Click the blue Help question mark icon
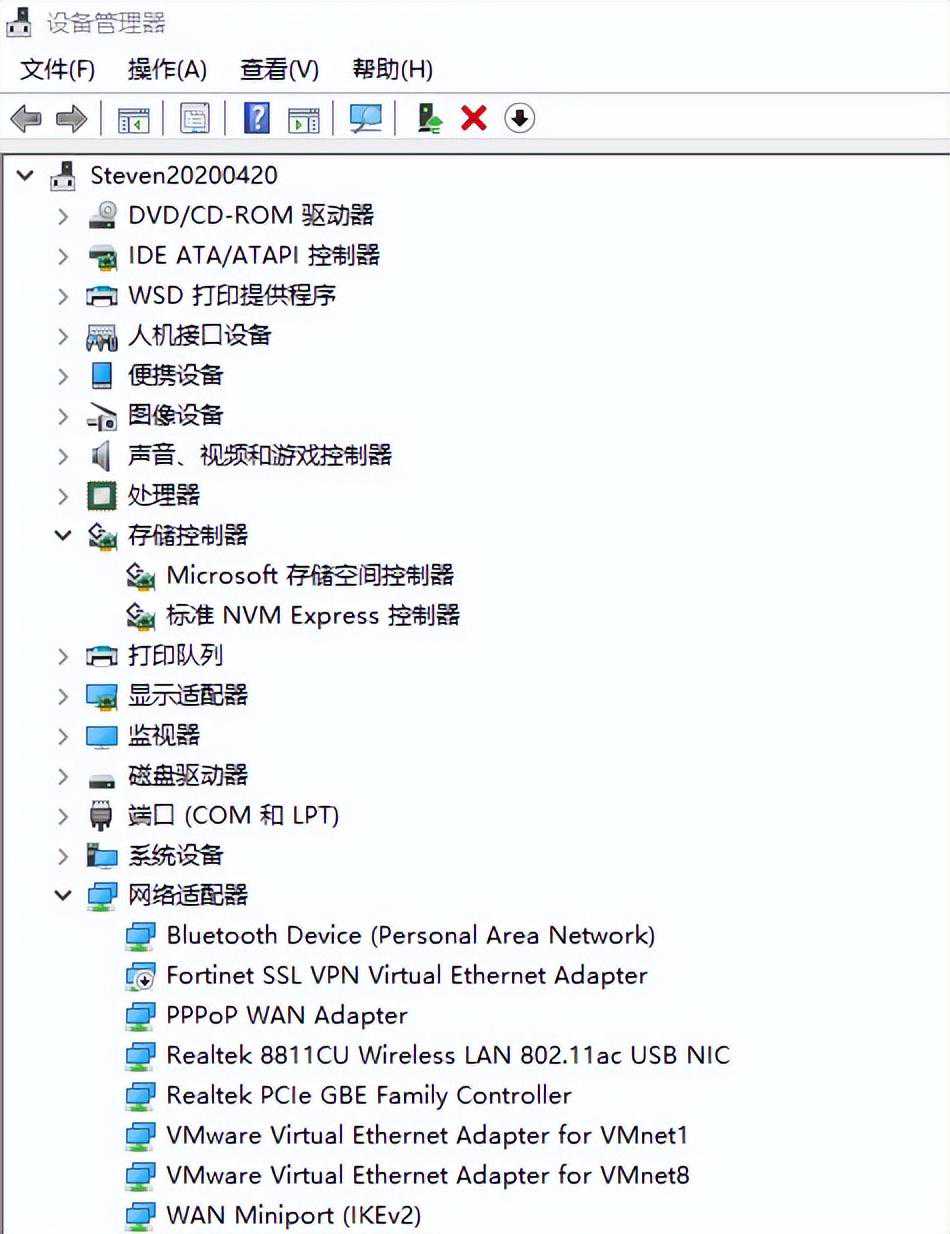This screenshot has height=1234, width=950. [257, 119]
